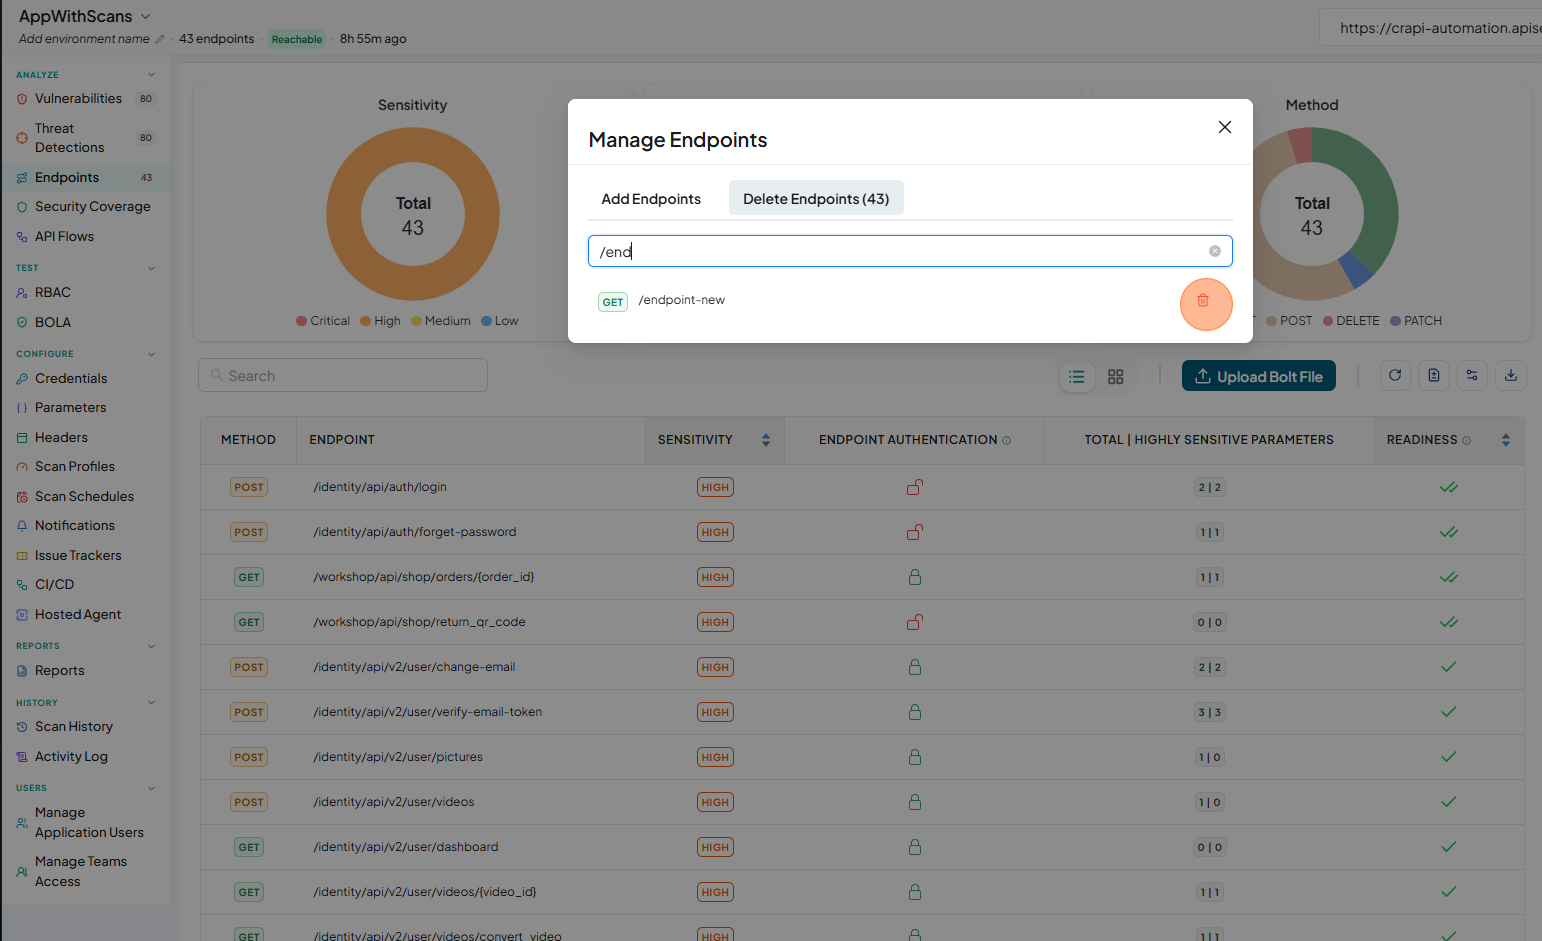Collapse the Test sidebar section

(x=152, y=268)
